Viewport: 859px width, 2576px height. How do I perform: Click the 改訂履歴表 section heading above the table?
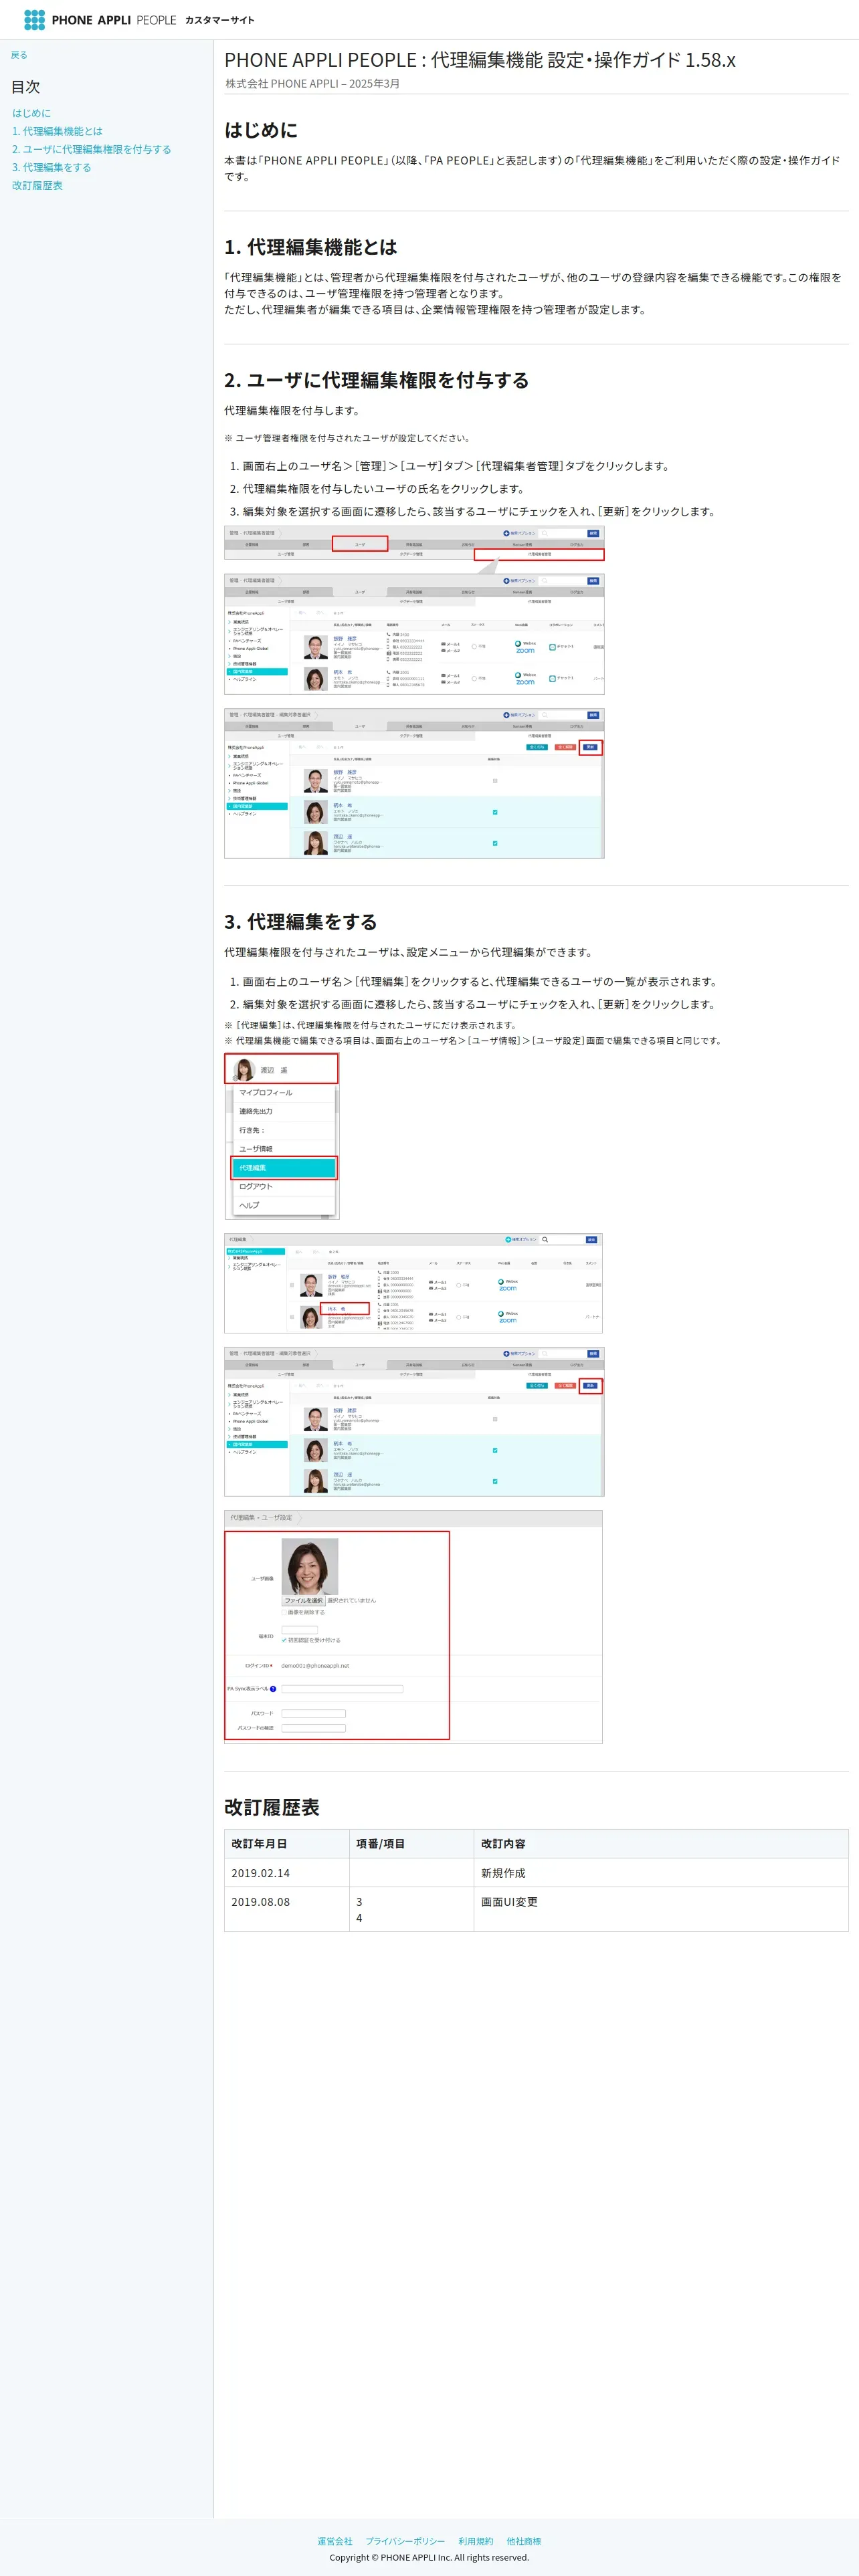[272, 1807]
